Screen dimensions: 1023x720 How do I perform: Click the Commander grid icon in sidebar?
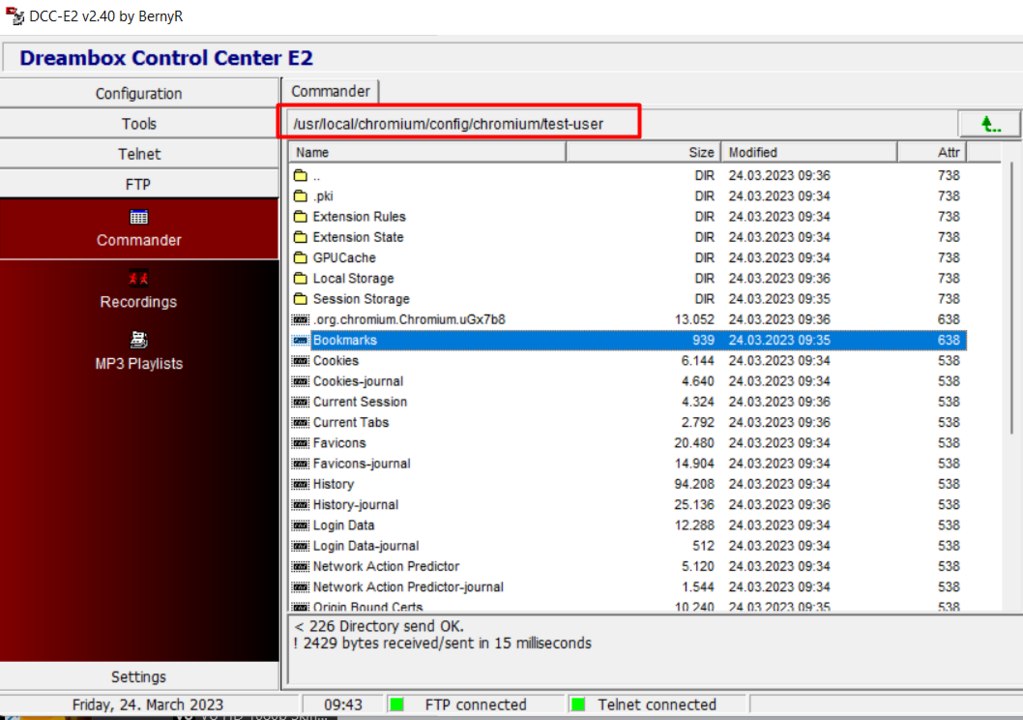(x=139, y=217)
